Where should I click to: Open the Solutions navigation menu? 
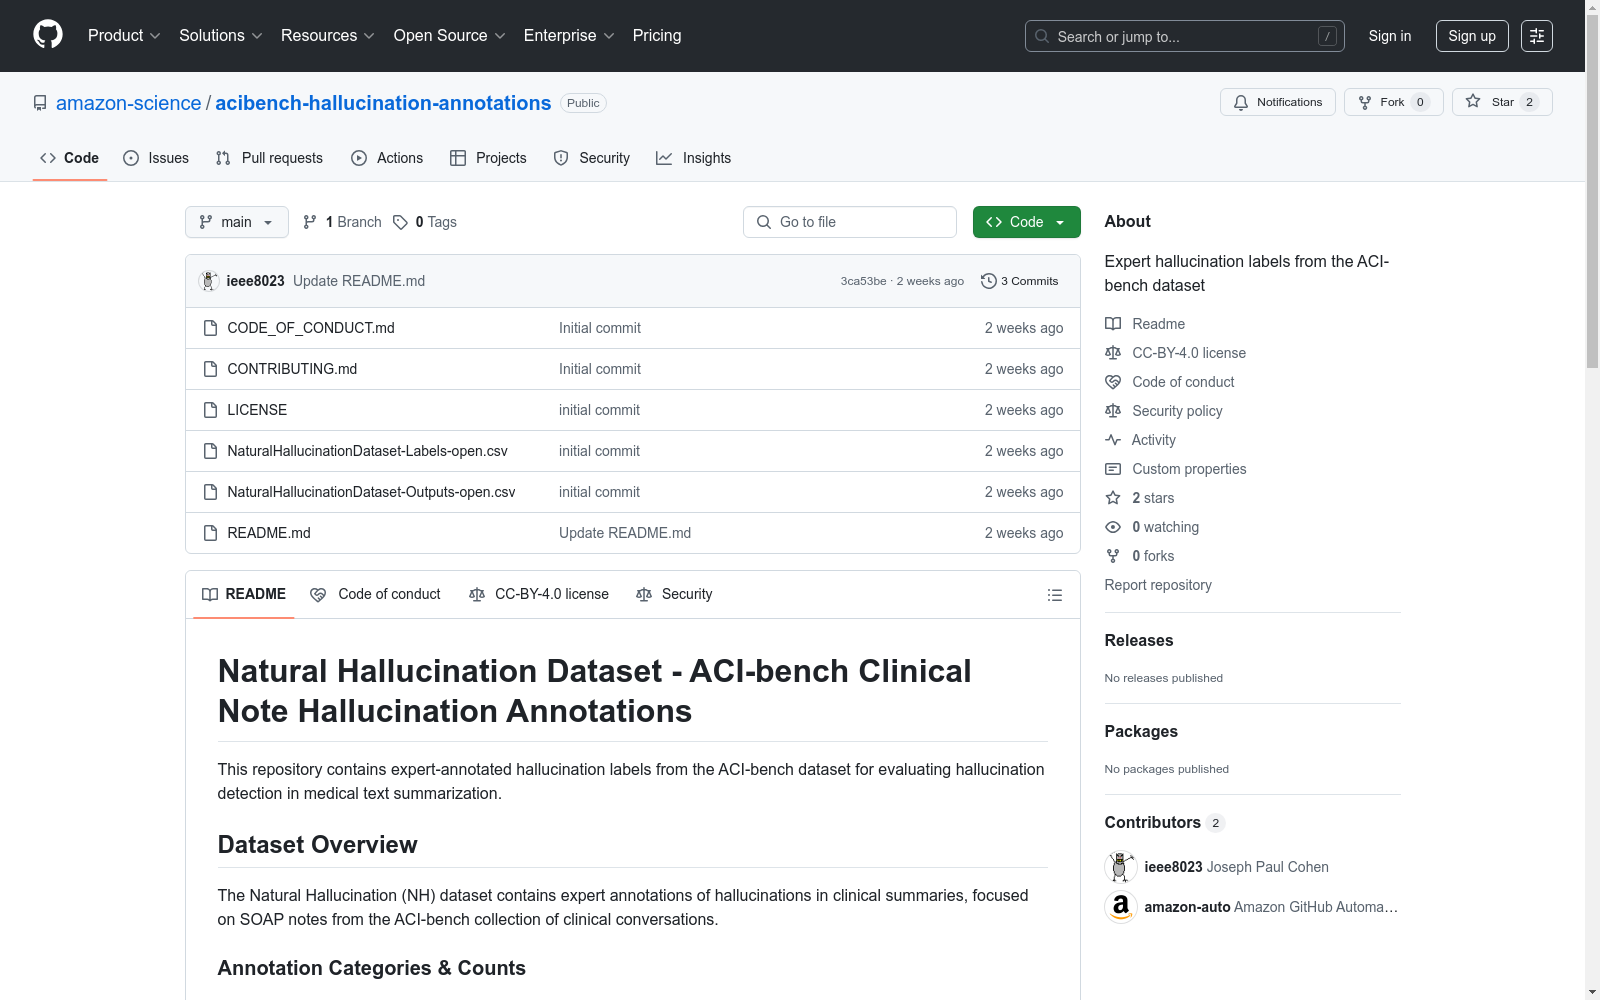(220, 36)
